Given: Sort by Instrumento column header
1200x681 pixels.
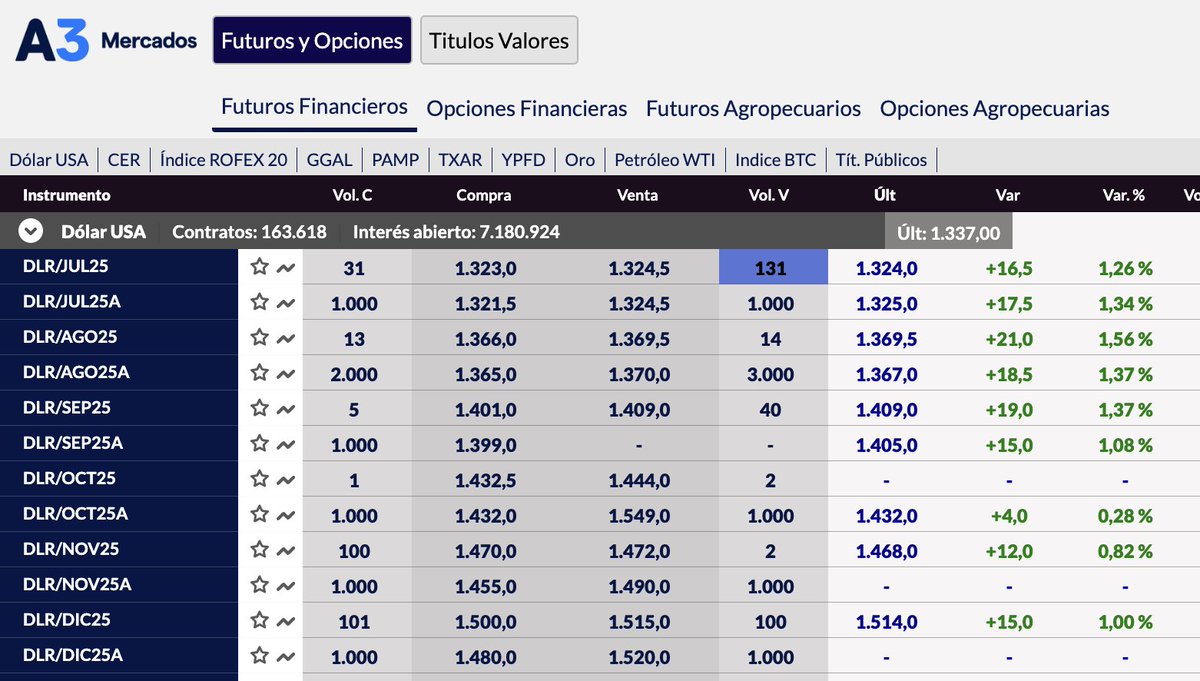Looking at the screenshot, I should 66,195.
